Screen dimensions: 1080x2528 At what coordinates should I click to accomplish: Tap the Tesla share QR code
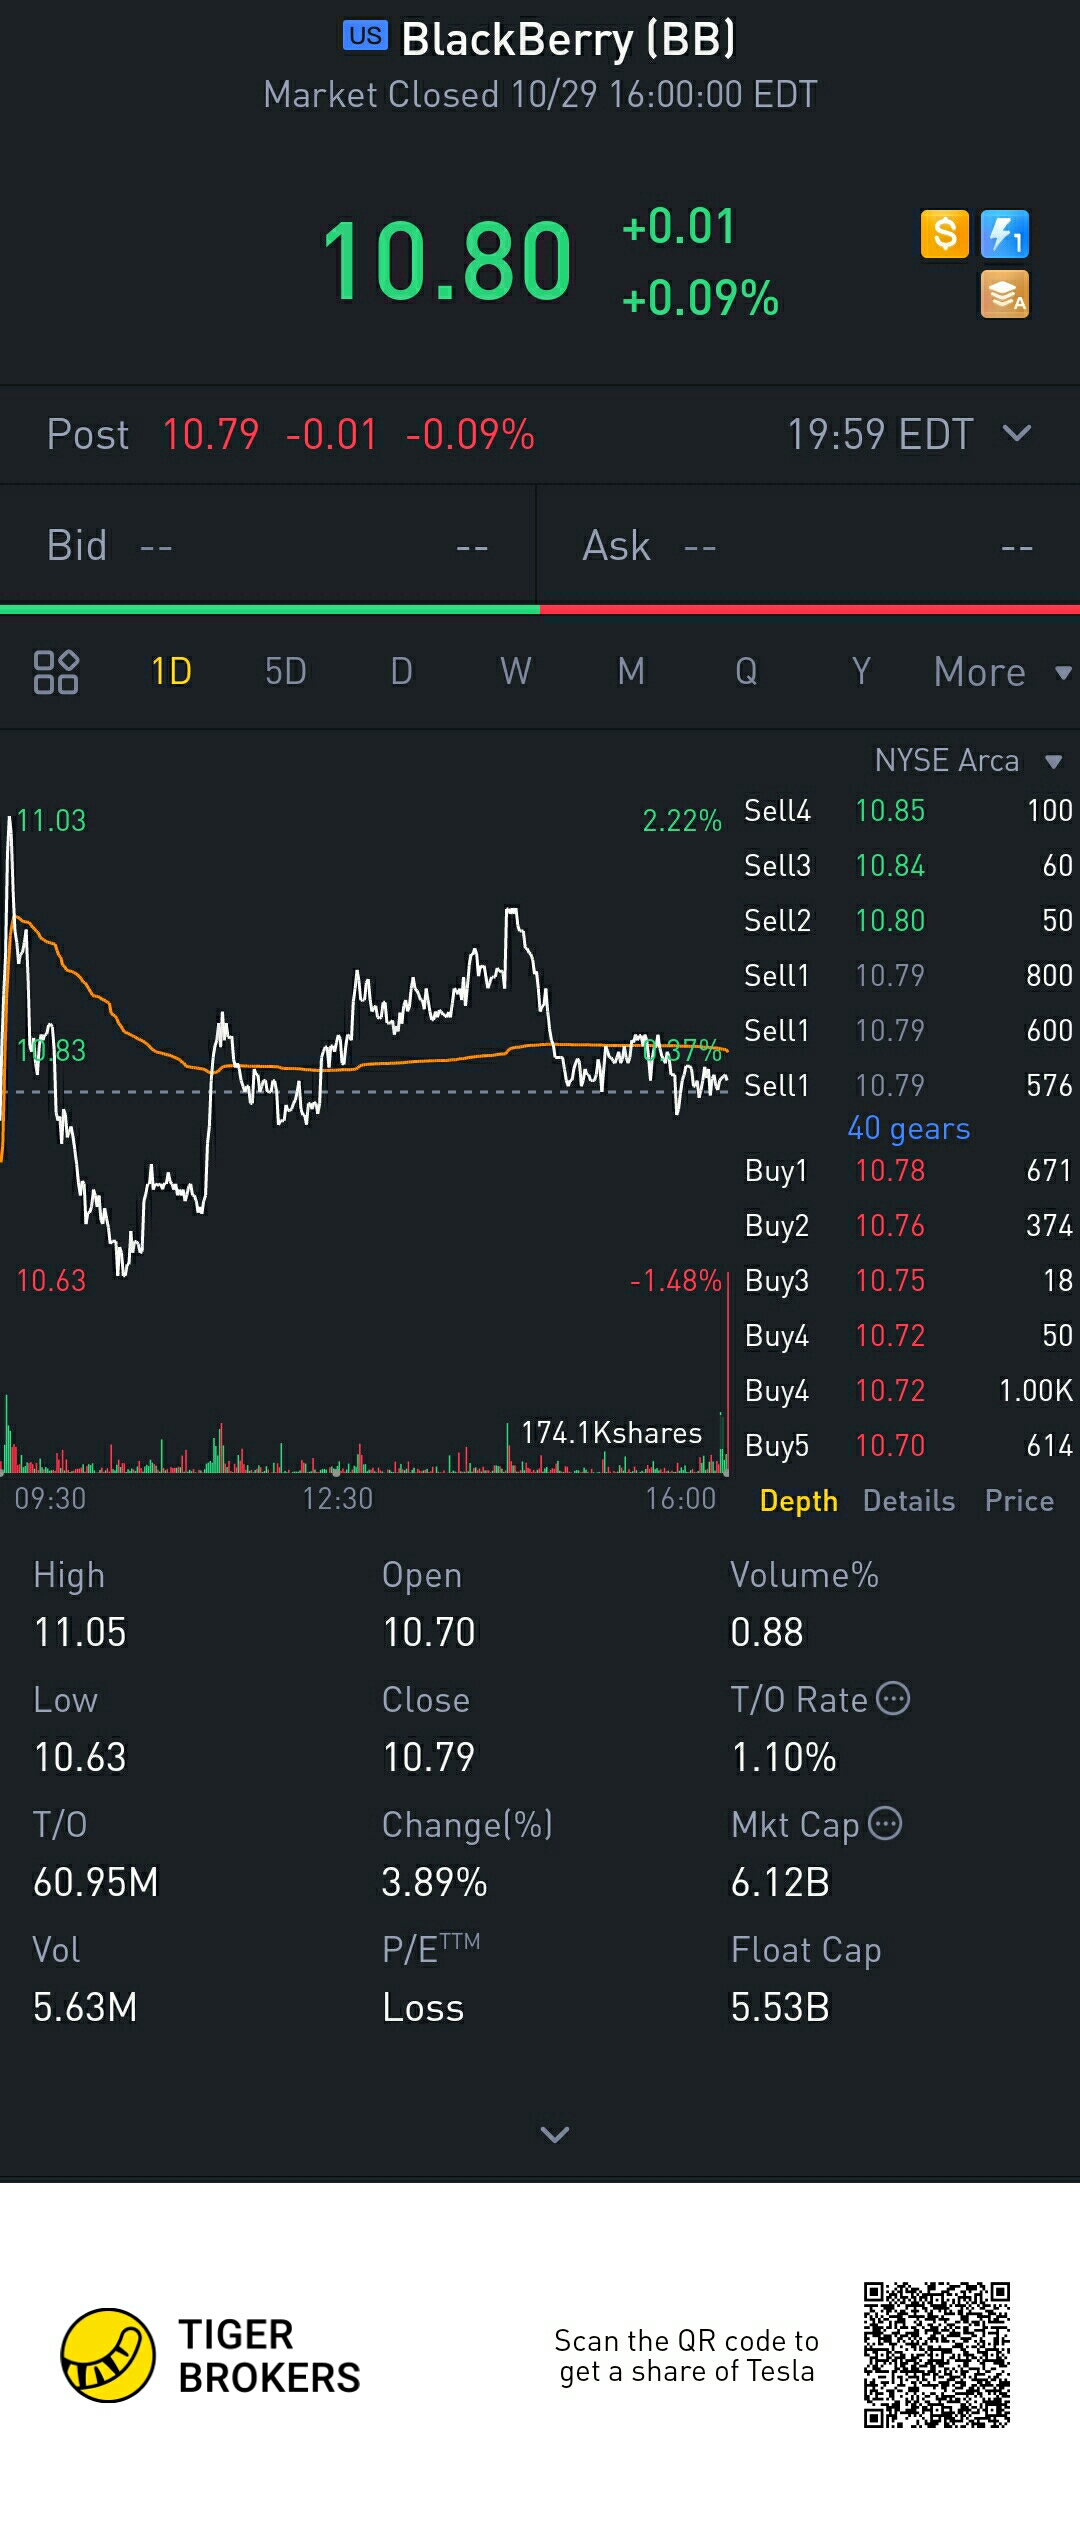(937, 2355)
